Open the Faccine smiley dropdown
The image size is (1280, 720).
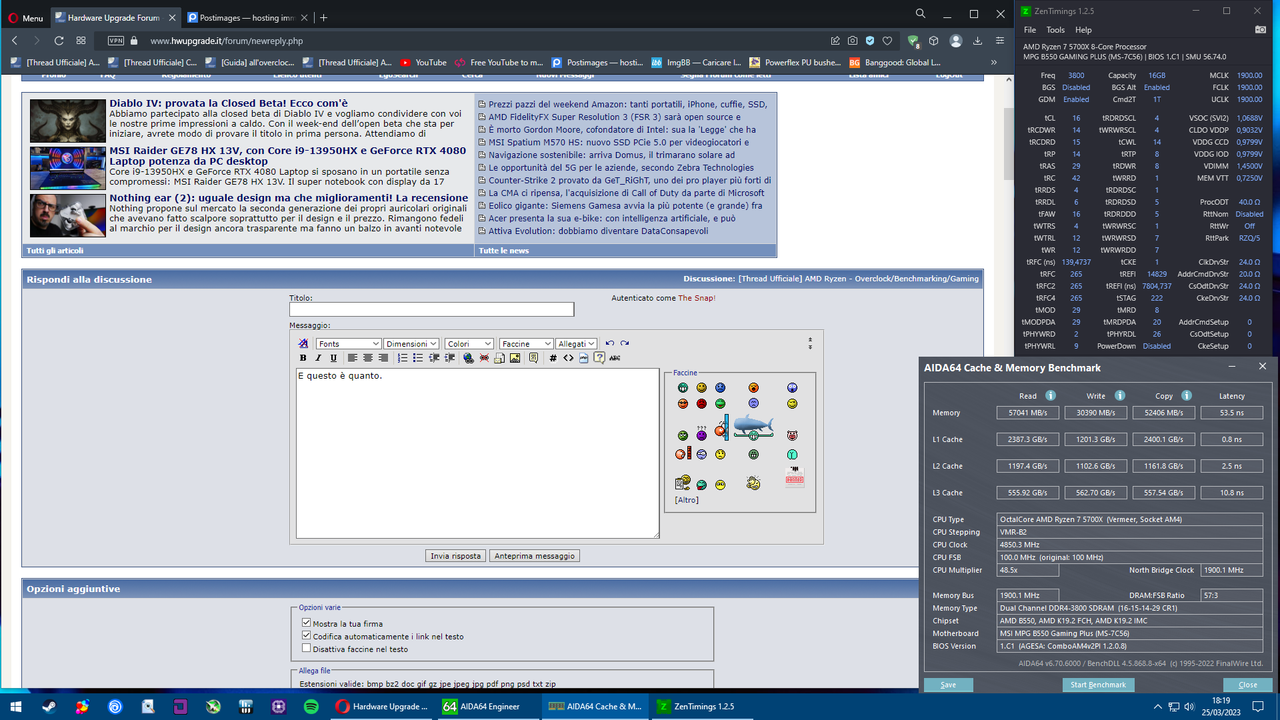[526, 344]
